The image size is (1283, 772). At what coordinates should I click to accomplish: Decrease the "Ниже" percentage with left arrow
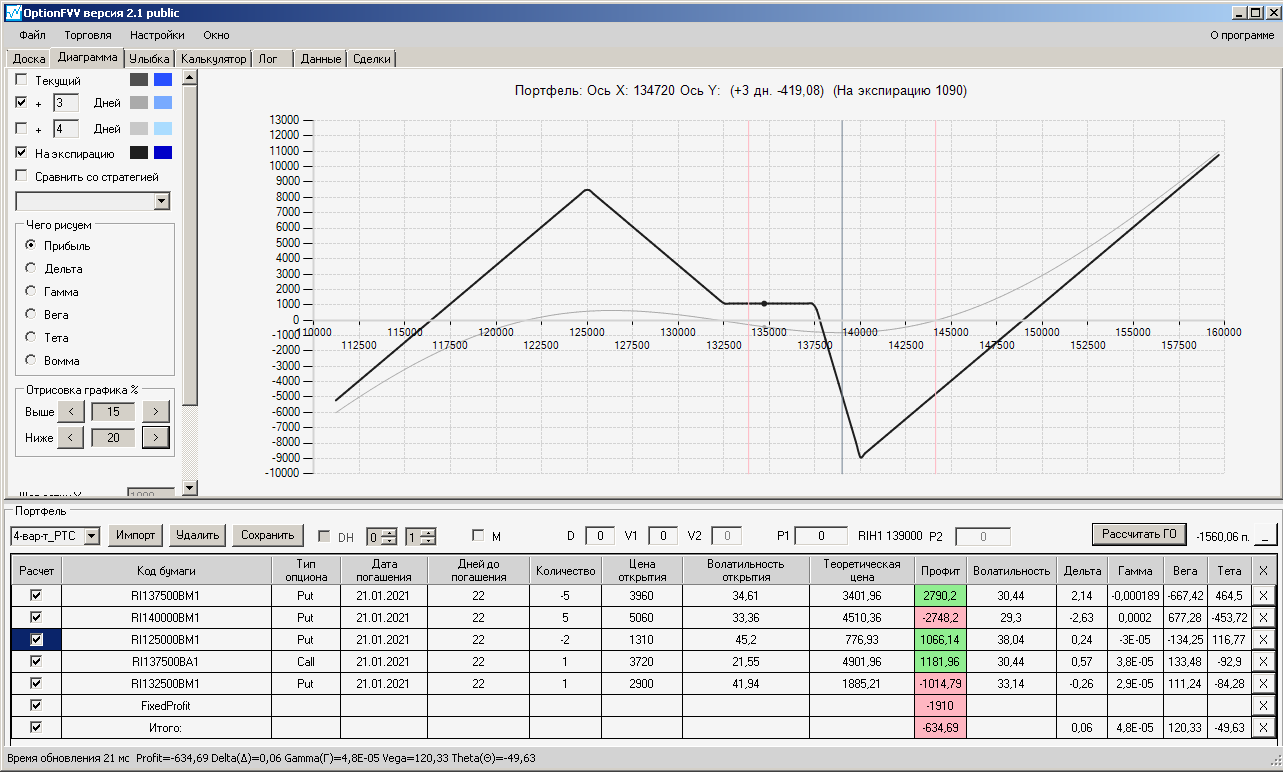tap(70, 437)
